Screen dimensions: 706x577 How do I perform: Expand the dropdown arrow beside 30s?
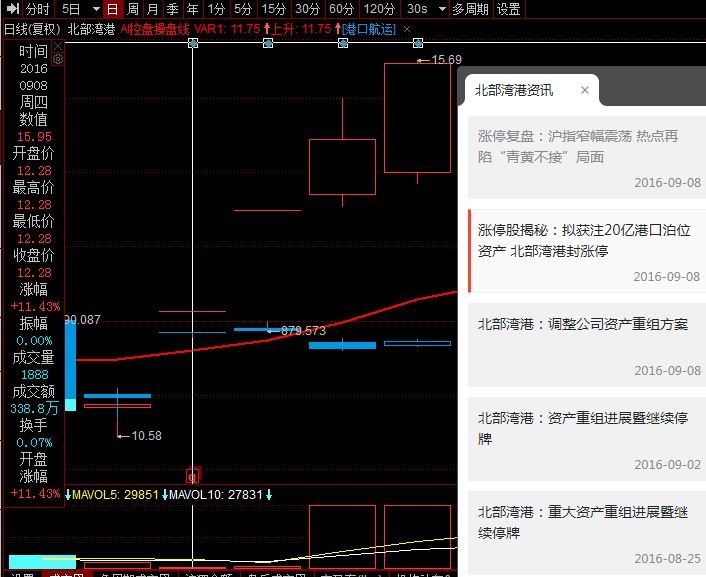[442, 9]
